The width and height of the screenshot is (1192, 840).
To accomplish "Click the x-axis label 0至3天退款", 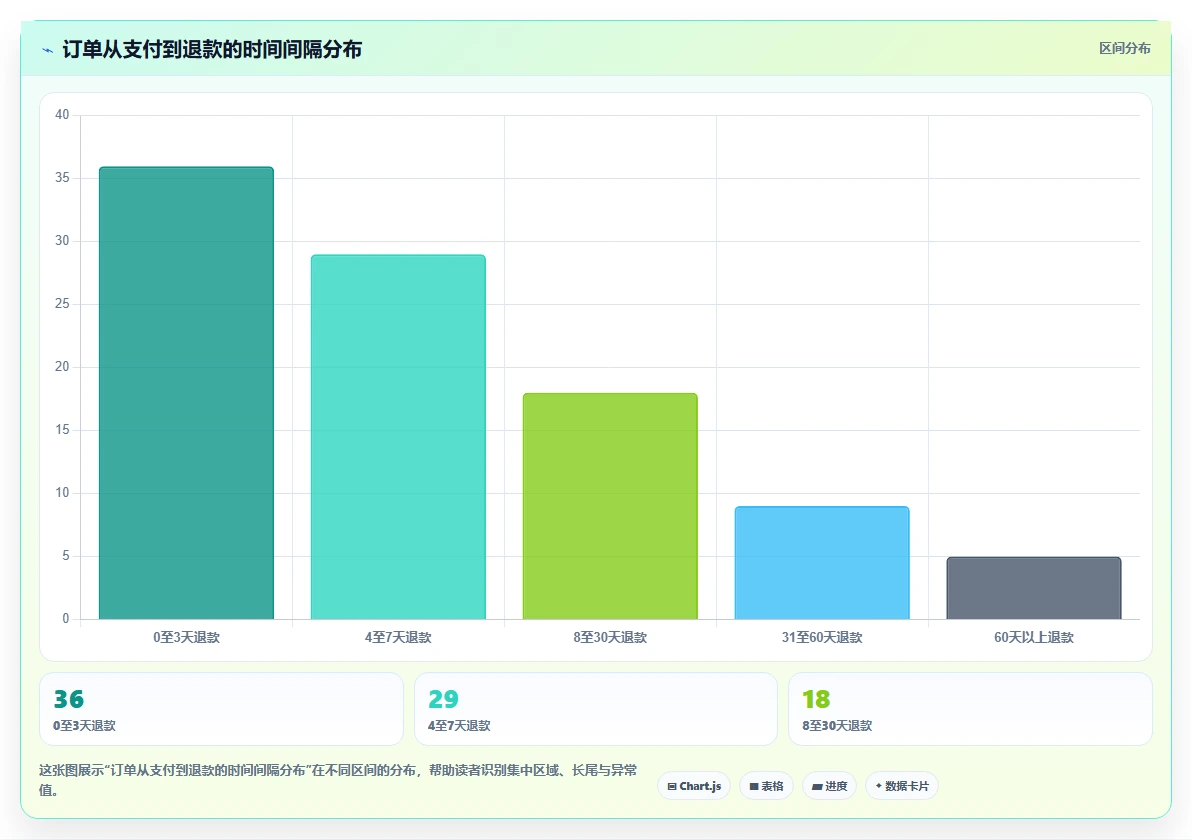I will click(186, 637).
